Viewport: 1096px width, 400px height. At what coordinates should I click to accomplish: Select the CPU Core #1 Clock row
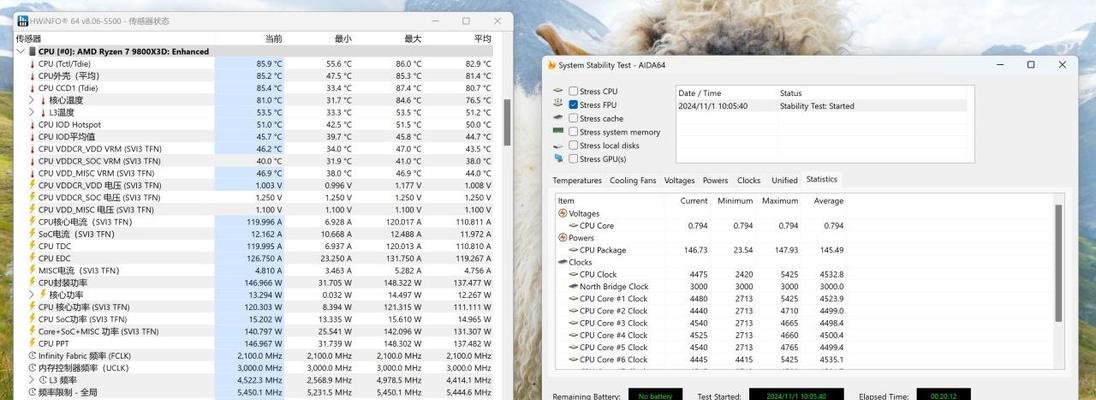coord(701,299)
